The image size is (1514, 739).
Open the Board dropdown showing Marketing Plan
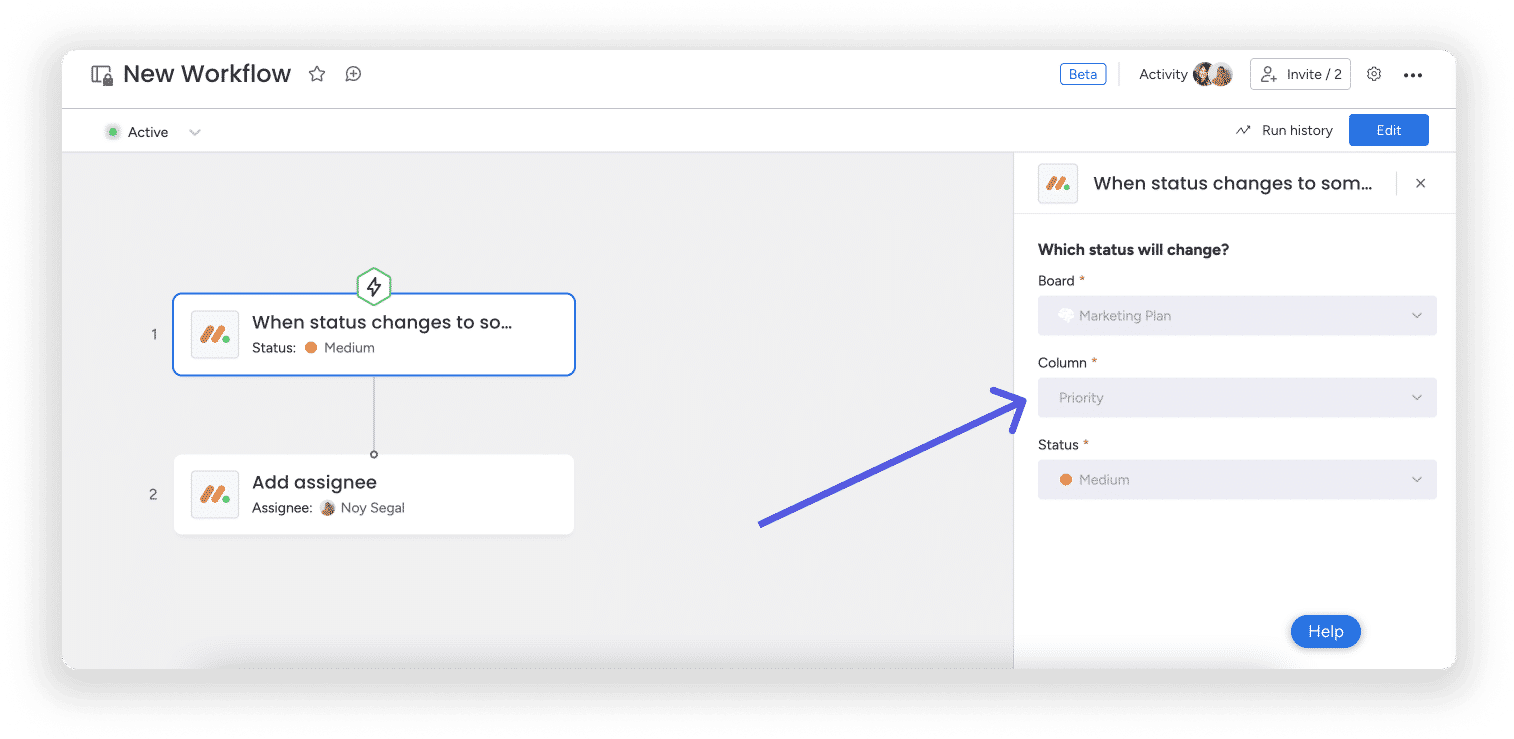(x=1237, y=316)
